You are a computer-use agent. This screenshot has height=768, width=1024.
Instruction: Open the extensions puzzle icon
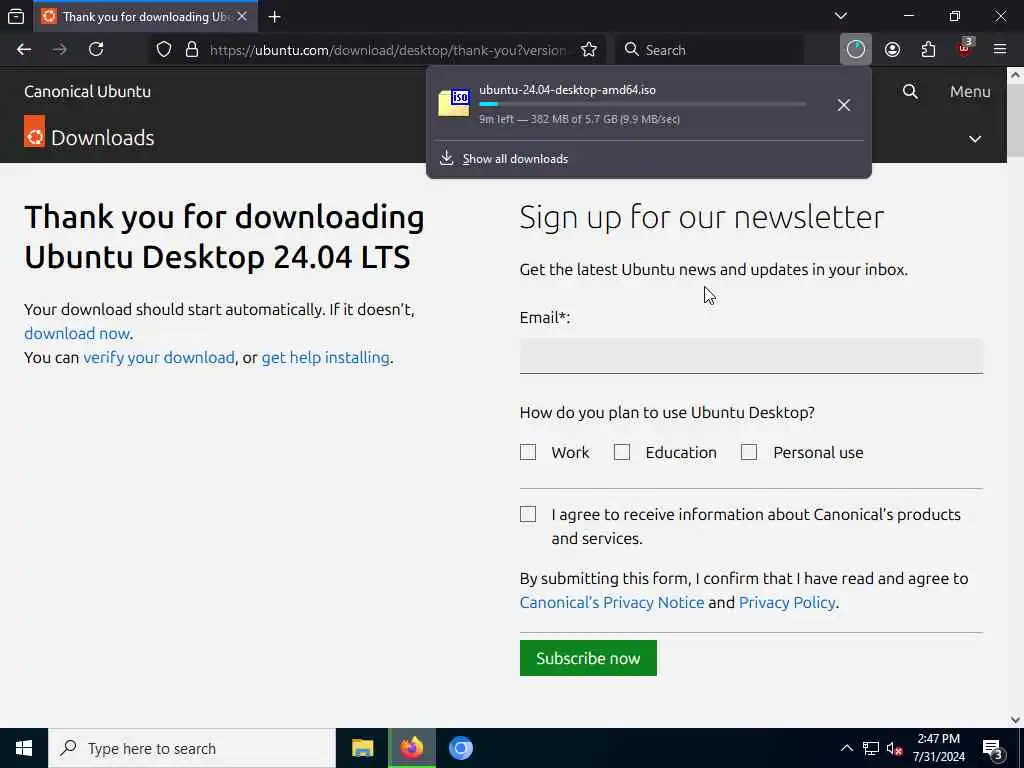coord(928,50)
